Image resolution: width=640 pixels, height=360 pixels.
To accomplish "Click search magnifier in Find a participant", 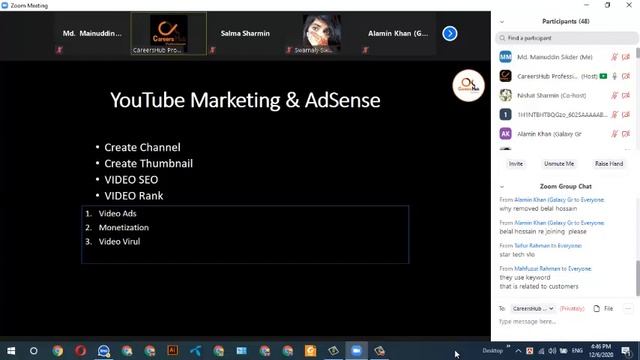I will click(x=502, y=38).
